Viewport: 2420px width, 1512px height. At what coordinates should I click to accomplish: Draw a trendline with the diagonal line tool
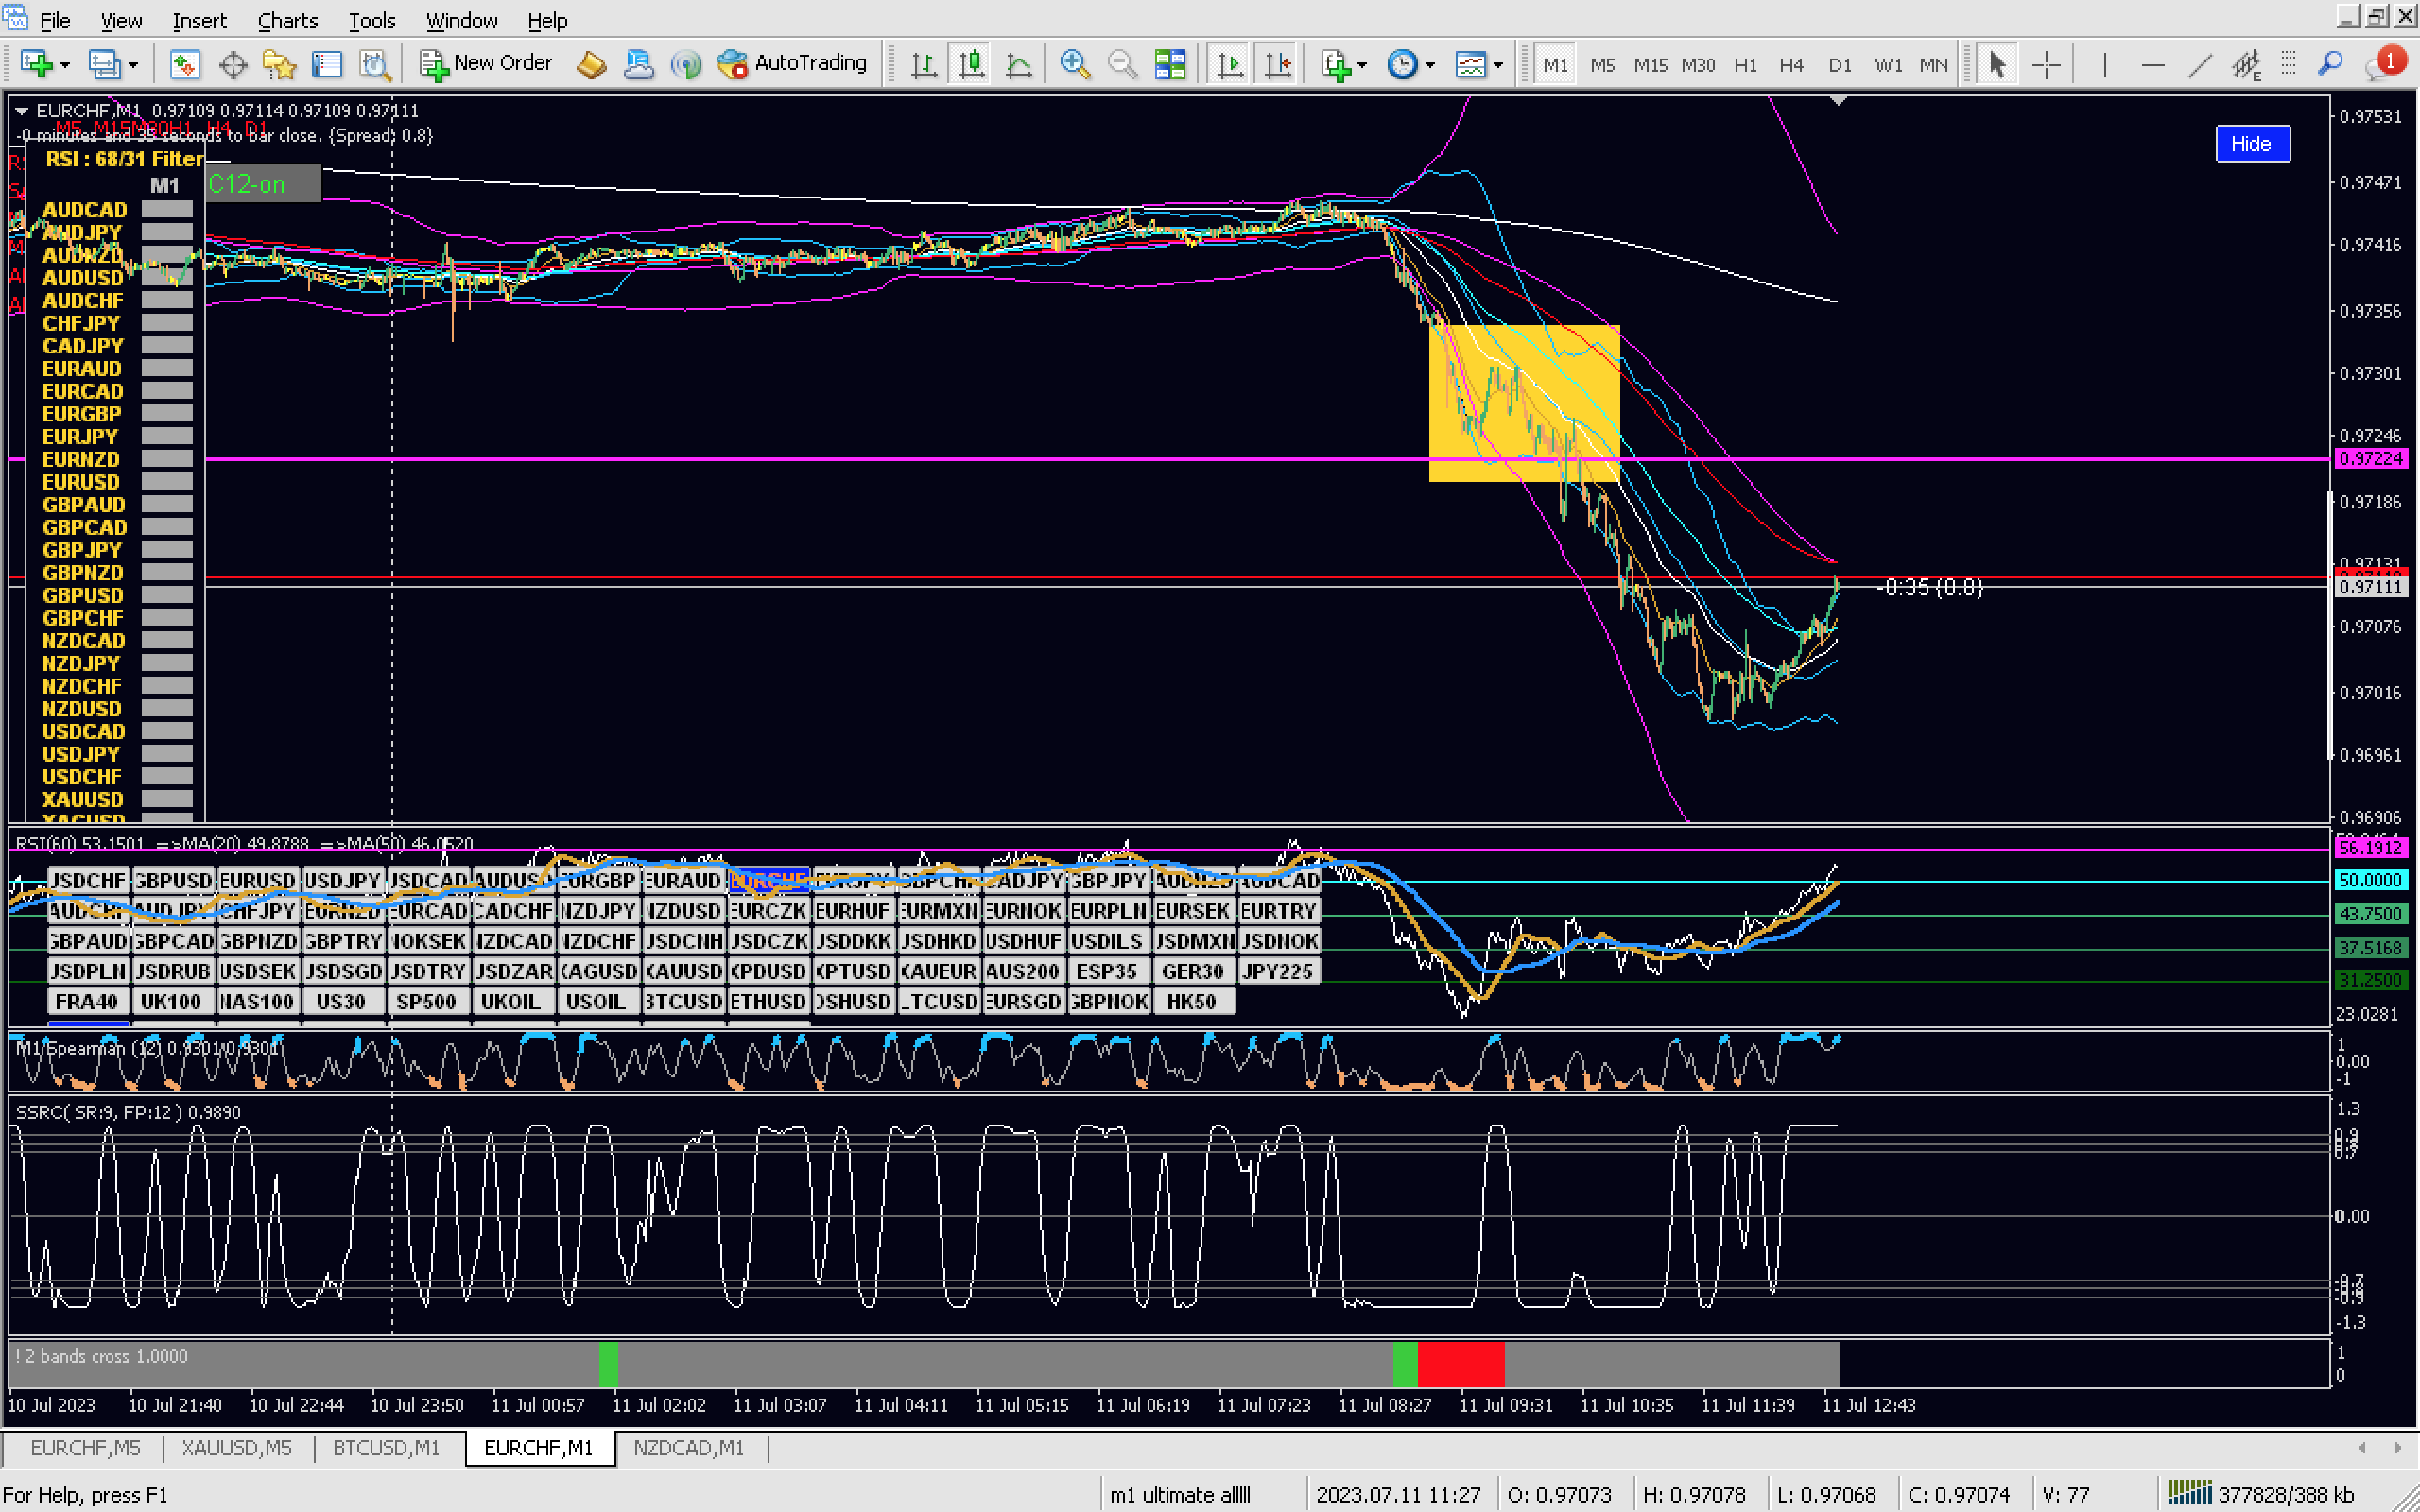click(x=2199, y=65)
